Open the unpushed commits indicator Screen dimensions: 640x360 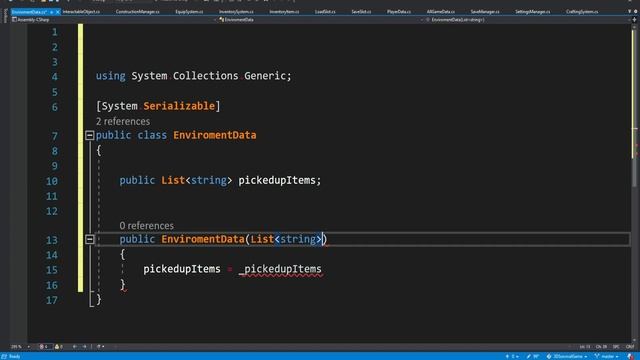point(512,356)
